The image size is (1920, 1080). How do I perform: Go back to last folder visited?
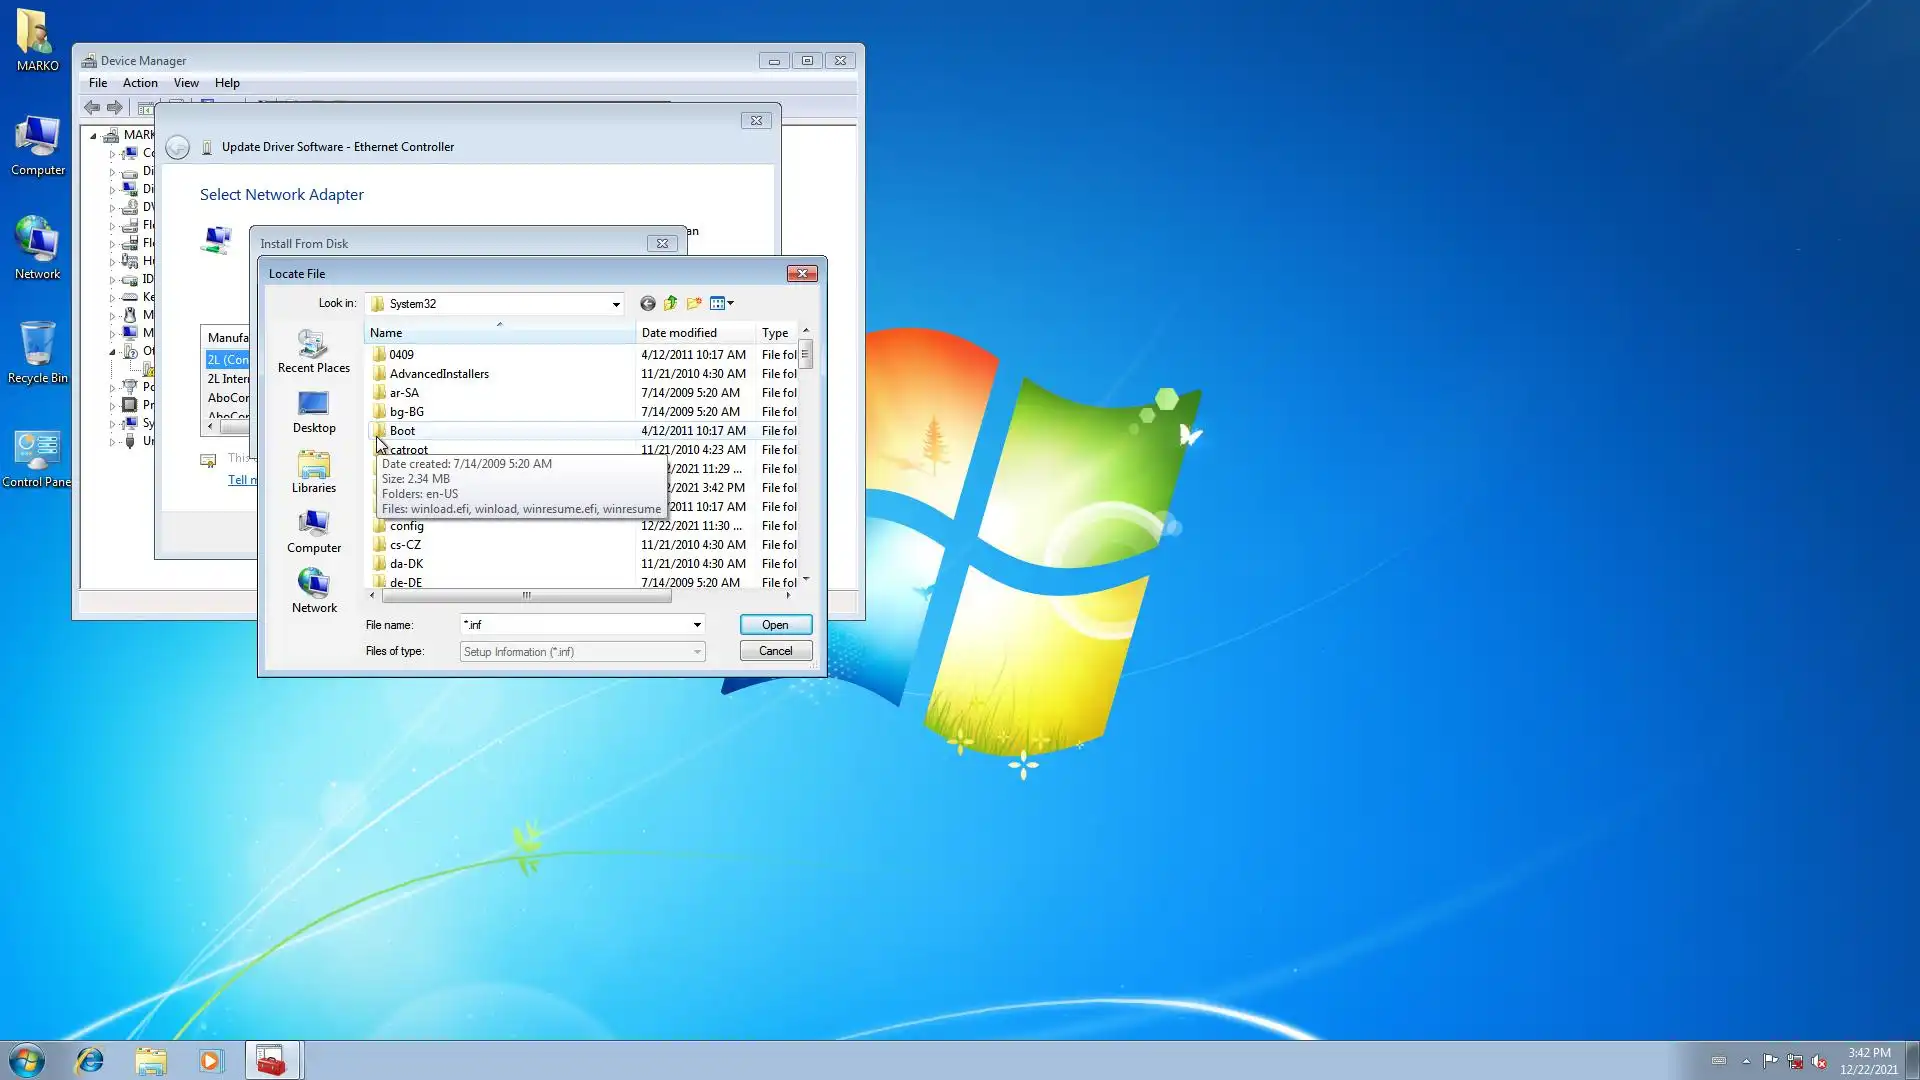pos(647,303)
